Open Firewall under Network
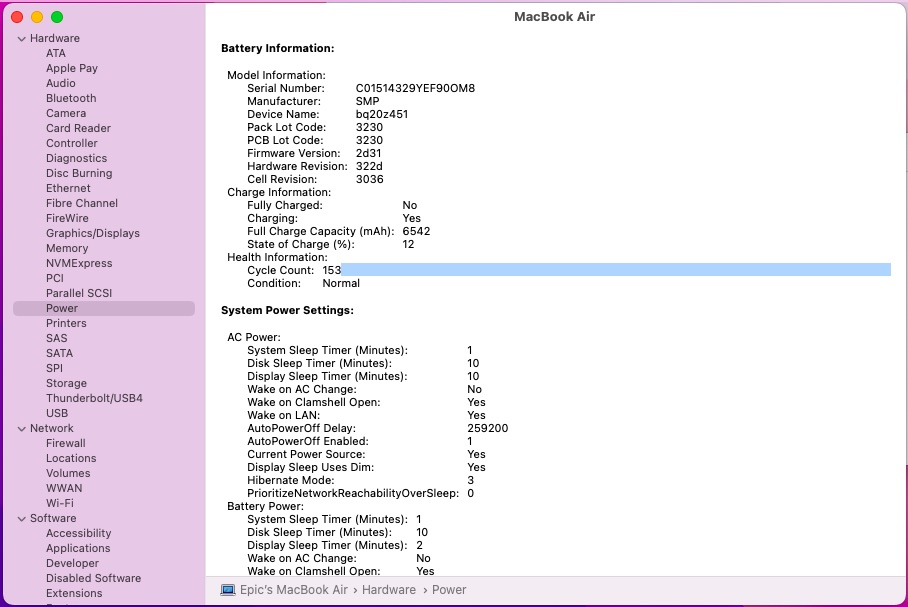The height and width of the screenshot is (607, 908). point(66,443)
